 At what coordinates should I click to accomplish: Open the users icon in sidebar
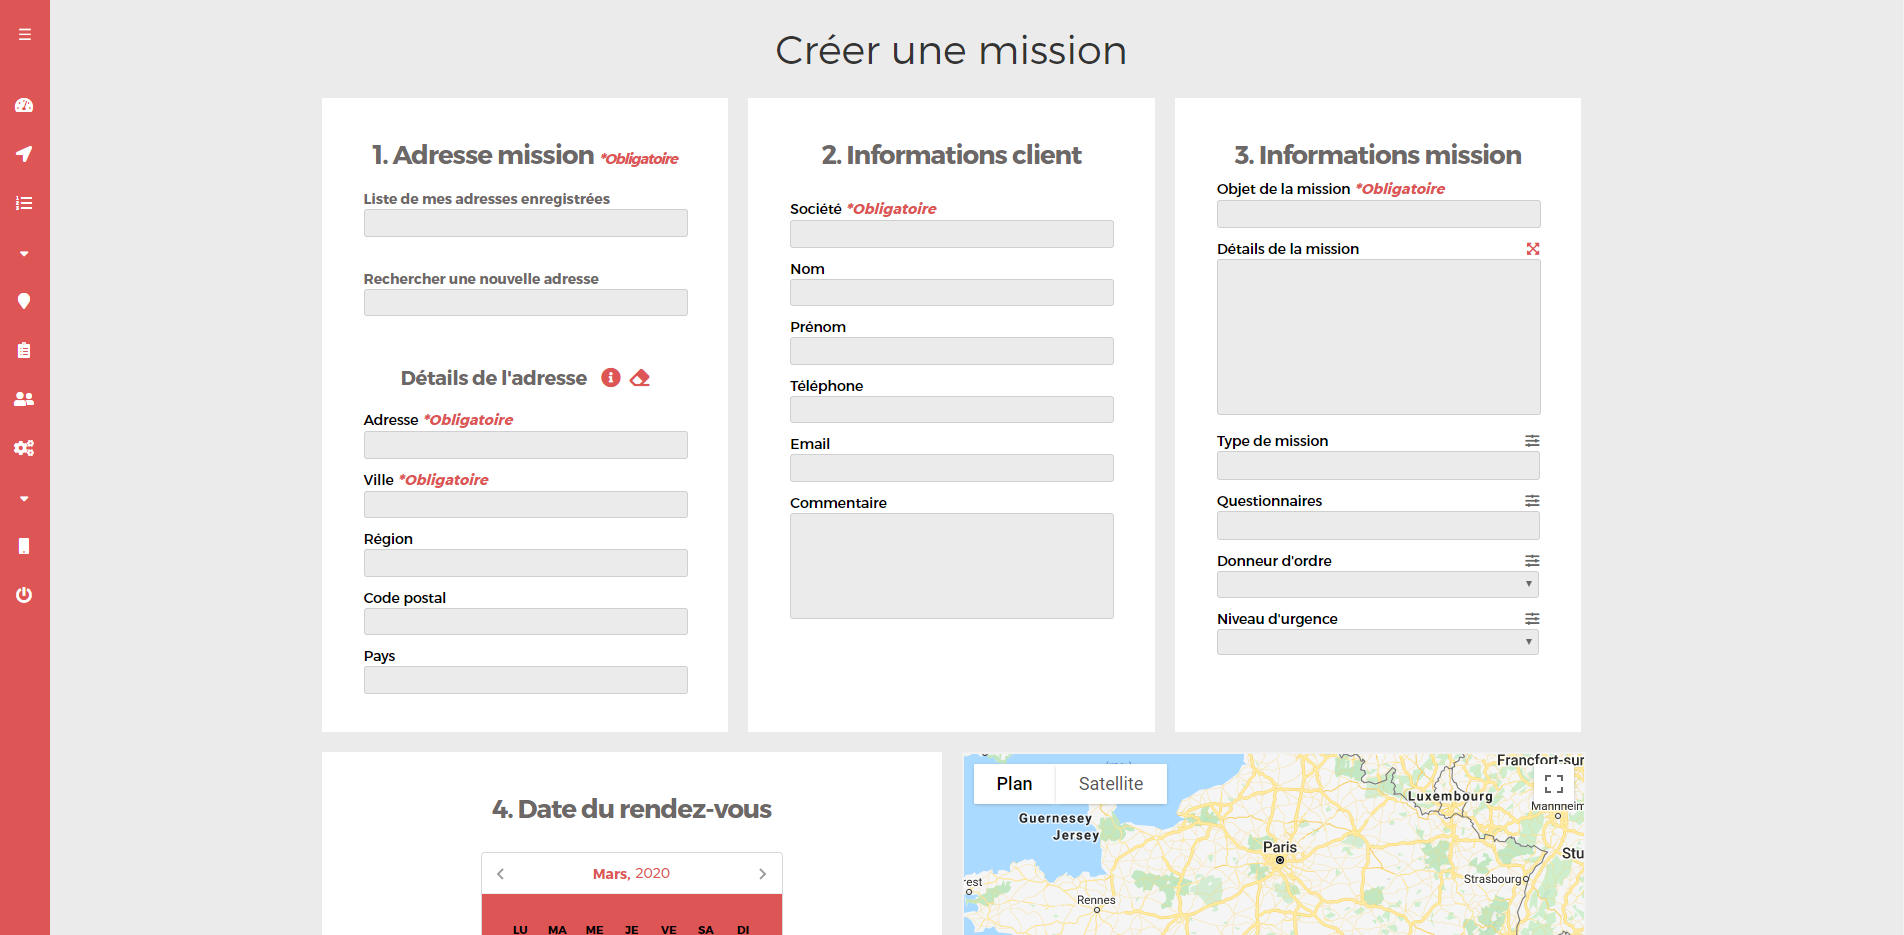[24, 399]
